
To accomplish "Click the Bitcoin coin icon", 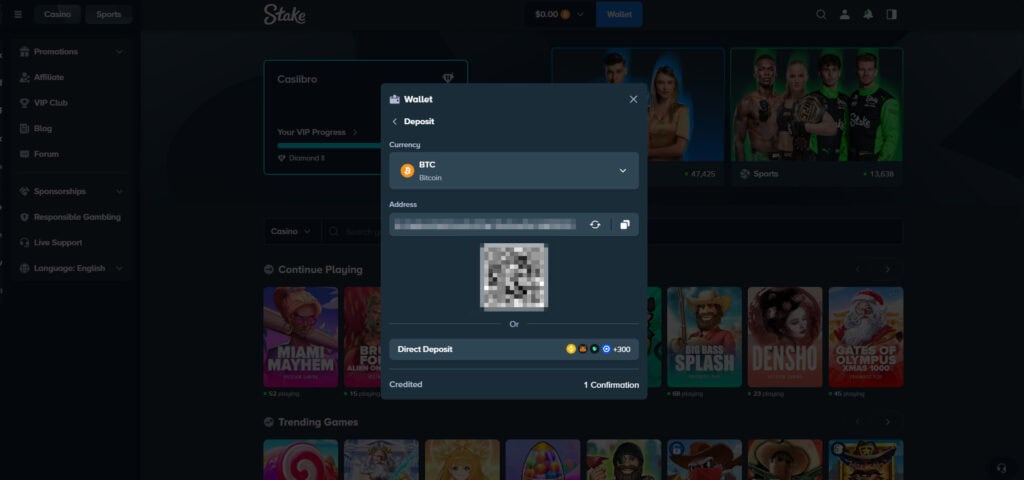I will tap(408, 171).
